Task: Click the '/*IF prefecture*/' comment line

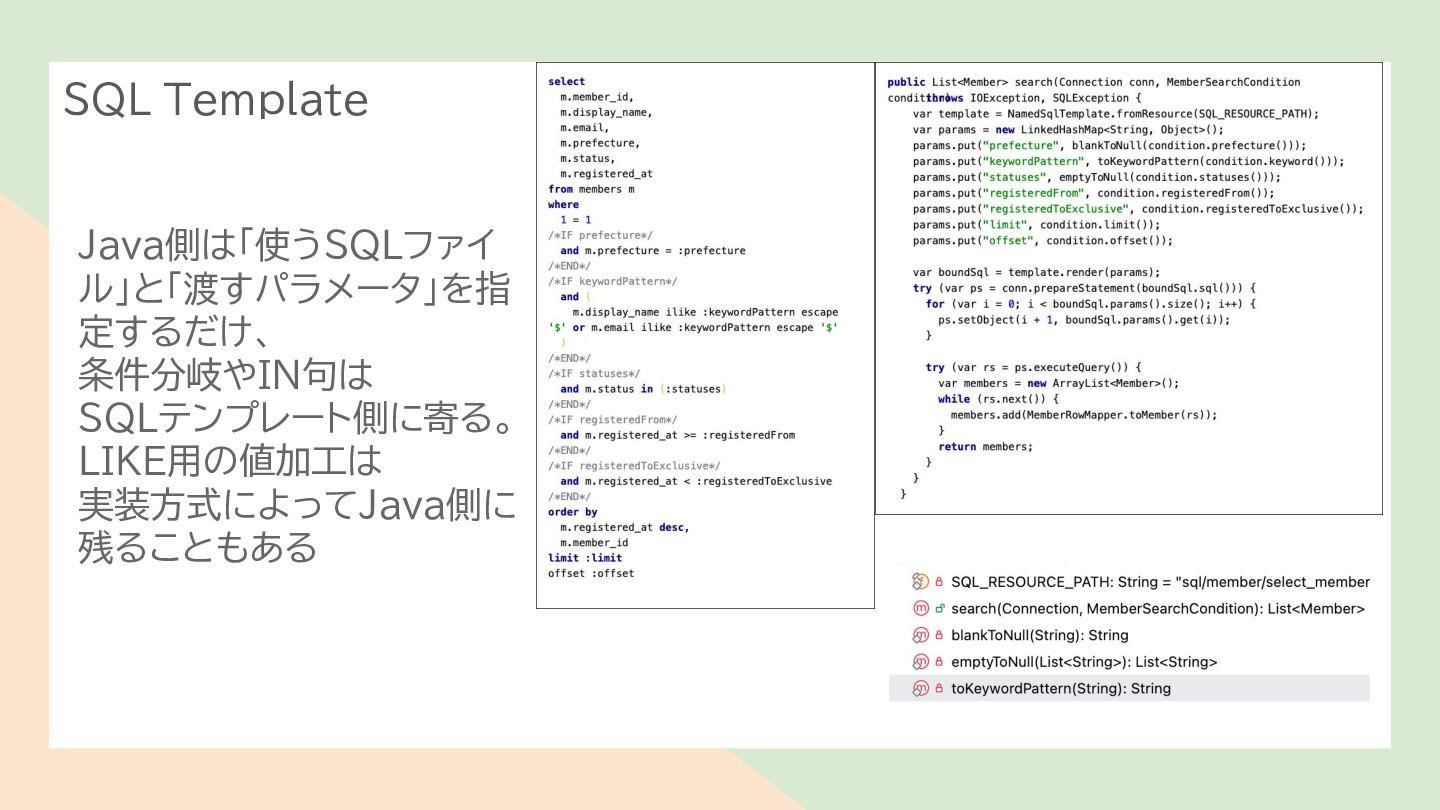Action: click(600, 235)
